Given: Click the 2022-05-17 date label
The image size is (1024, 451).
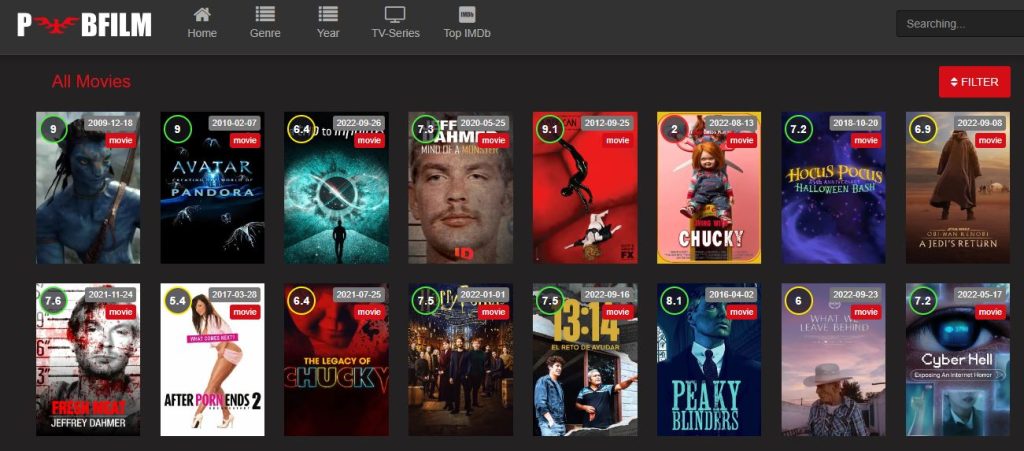Looking at the screenshot, I should tap(980, 294).
